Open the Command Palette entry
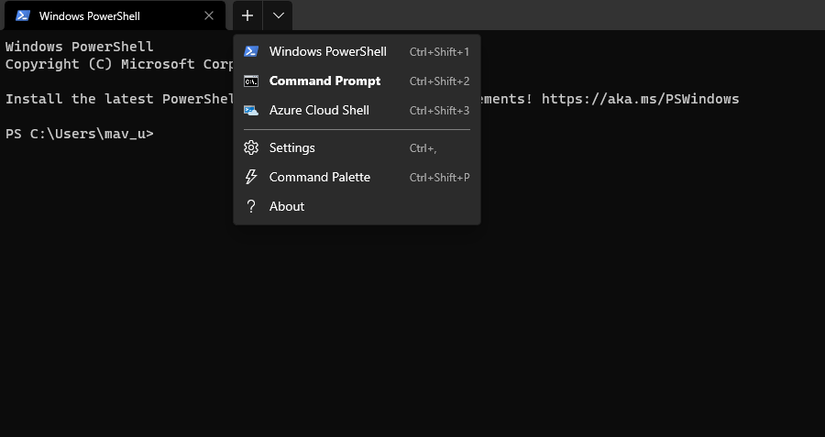The image size is (825, 437). (x=319, y=177)
